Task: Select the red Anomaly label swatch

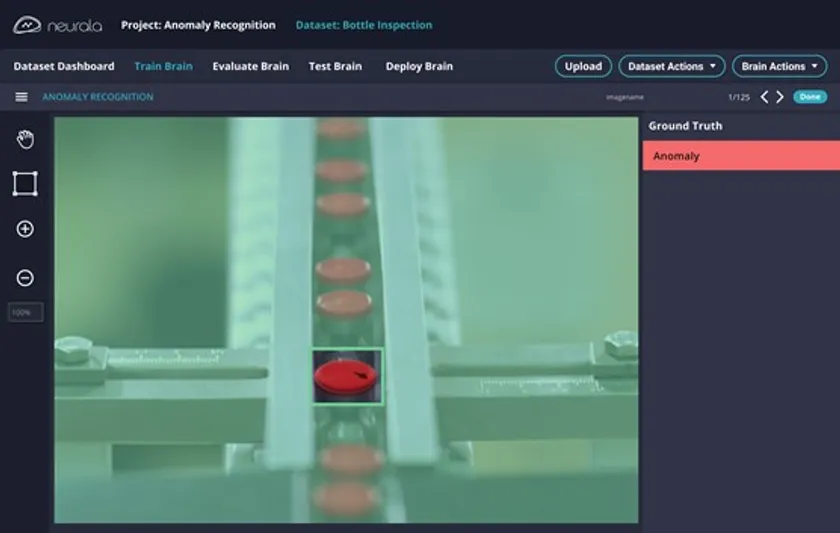Action: pyautogui.click(x=741, y=156)
